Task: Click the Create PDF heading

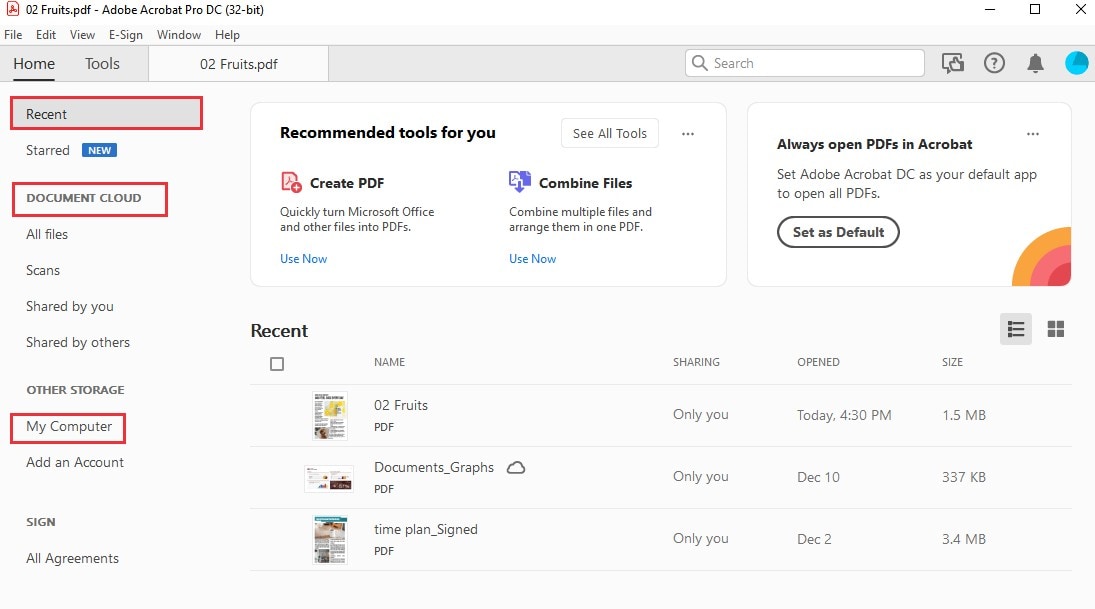Action: coord(346,183)
